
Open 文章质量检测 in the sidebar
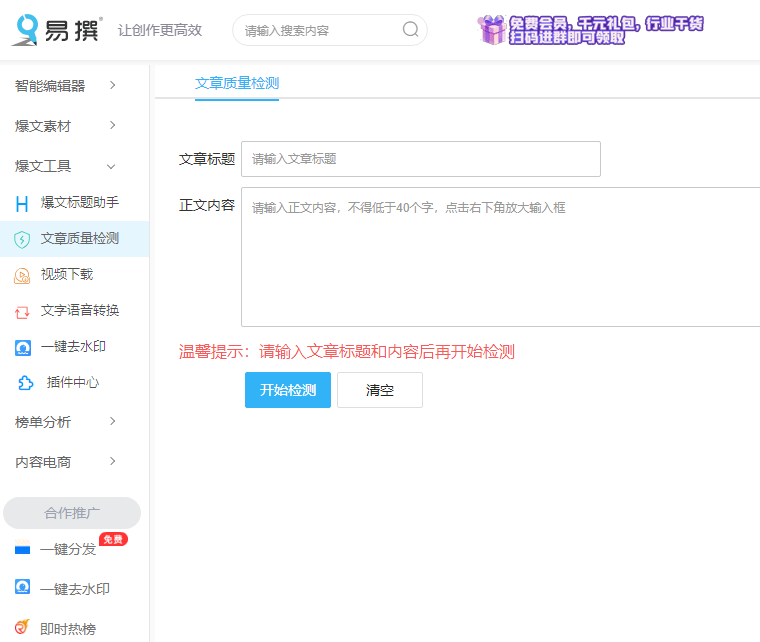pos(75,239)
